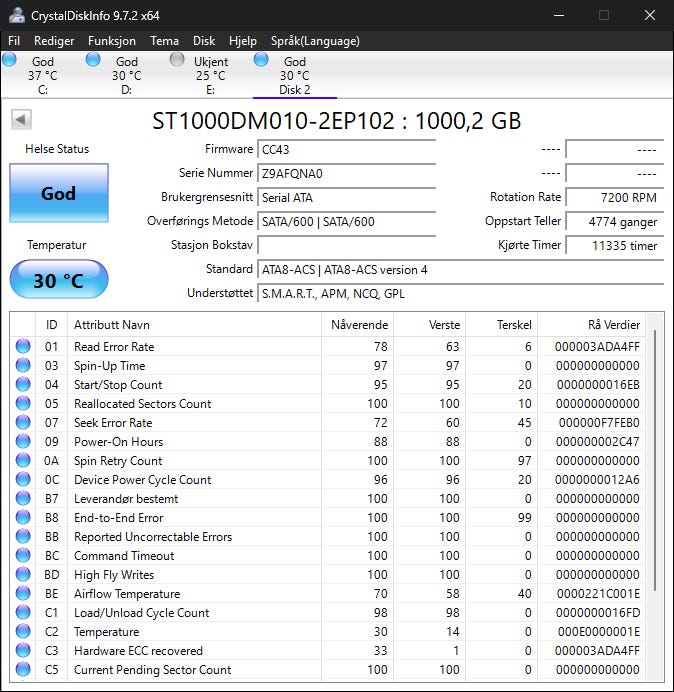The width and height of the screenshot is (674, 692).
Task: Click status icon for Current Pending Sector Count
Action: click(x=23, y=670)
